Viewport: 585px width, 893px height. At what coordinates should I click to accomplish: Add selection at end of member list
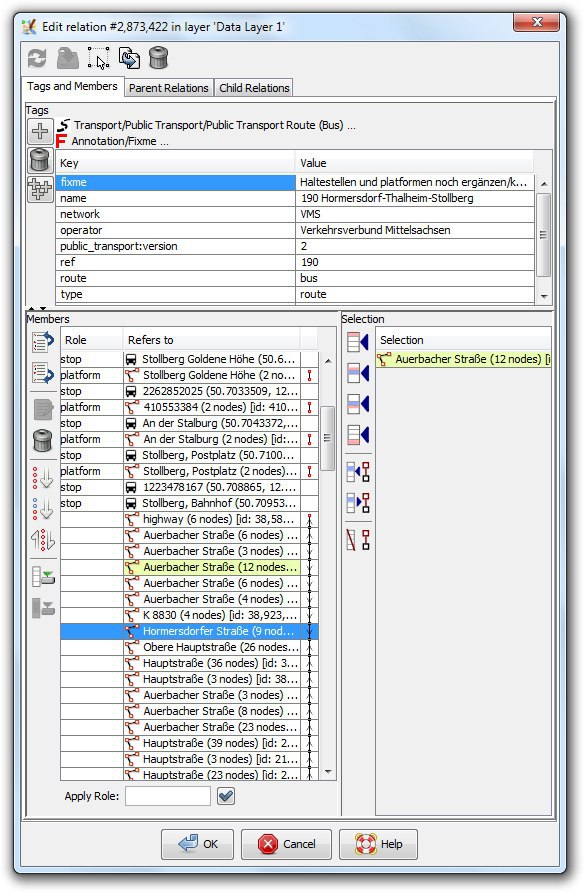358,435
